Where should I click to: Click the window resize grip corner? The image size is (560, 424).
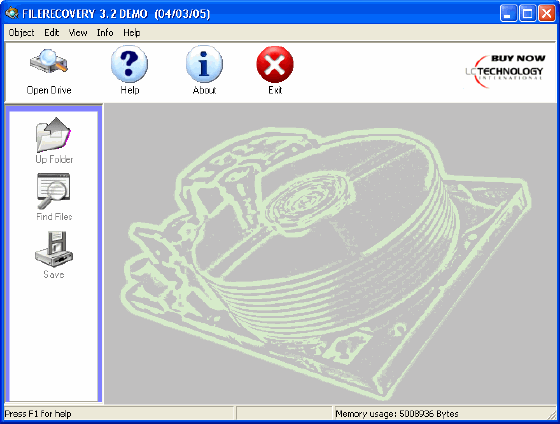click(552, 415)
